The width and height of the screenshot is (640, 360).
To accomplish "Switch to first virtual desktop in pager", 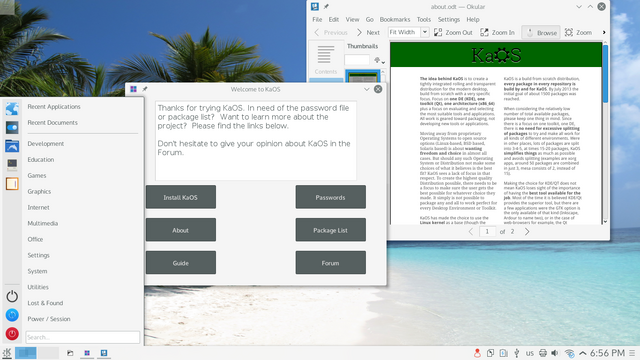I will (x=26, y=353).
